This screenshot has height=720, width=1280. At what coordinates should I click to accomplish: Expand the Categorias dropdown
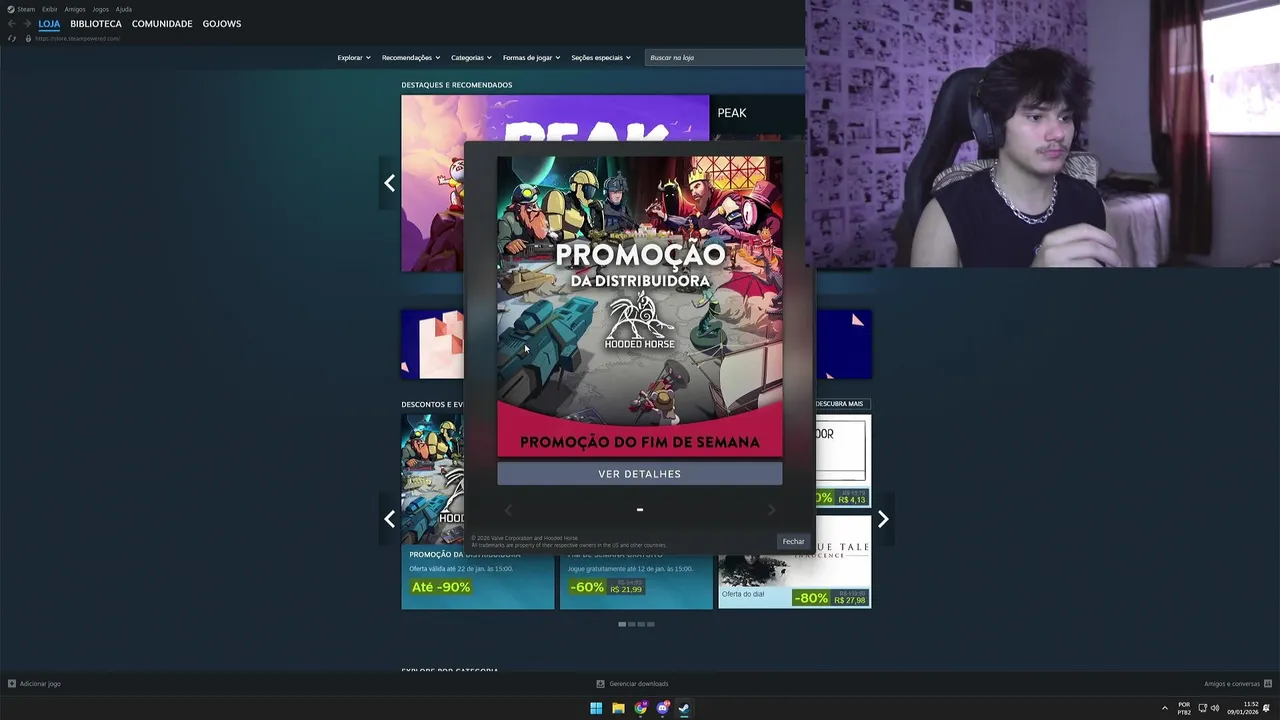click(x=471, y=58)
